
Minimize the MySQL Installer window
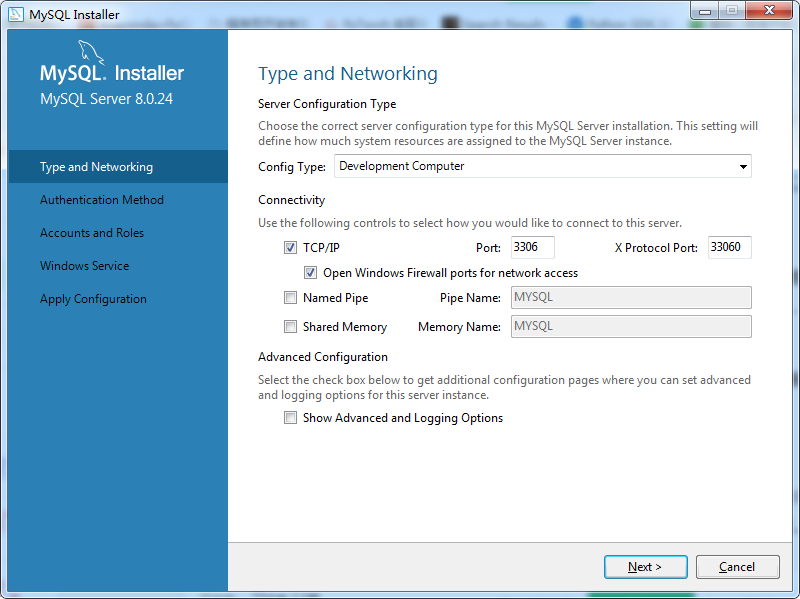point(705,10)
